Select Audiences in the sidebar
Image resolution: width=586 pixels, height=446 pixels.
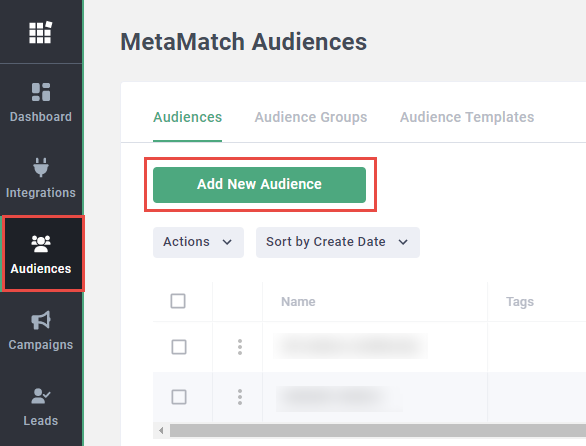click(x=41, y=254)
